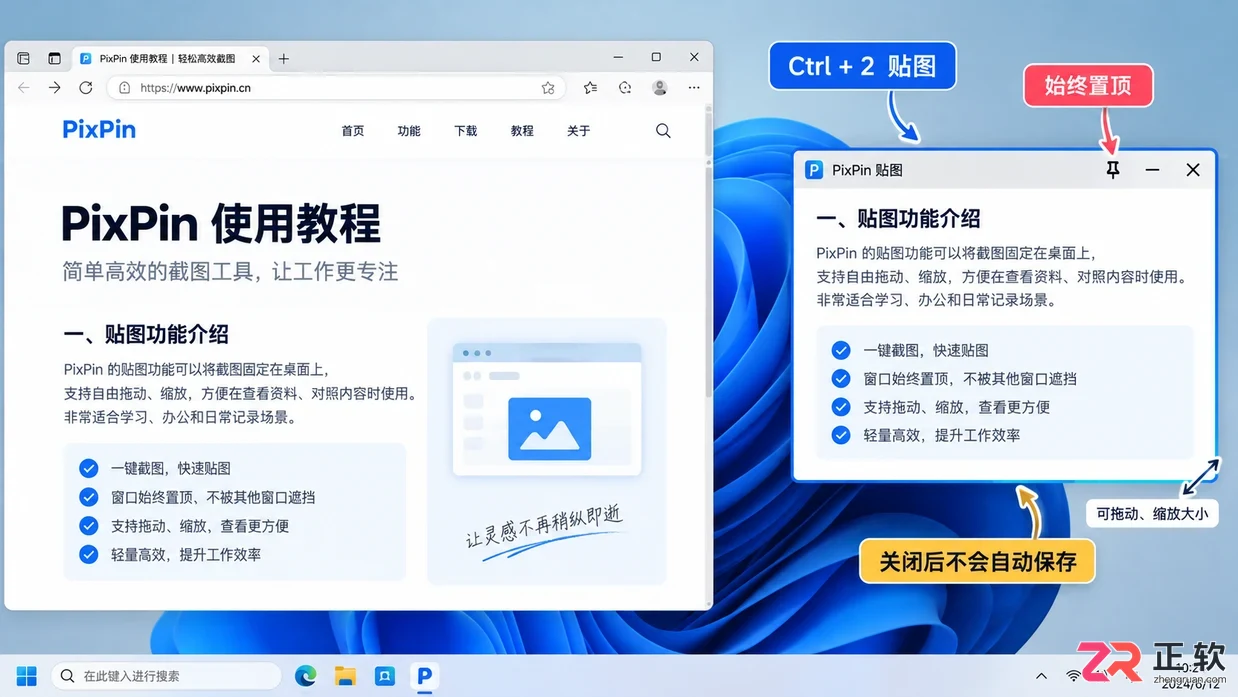Open the Edge profile avatar

coord(659,88)
